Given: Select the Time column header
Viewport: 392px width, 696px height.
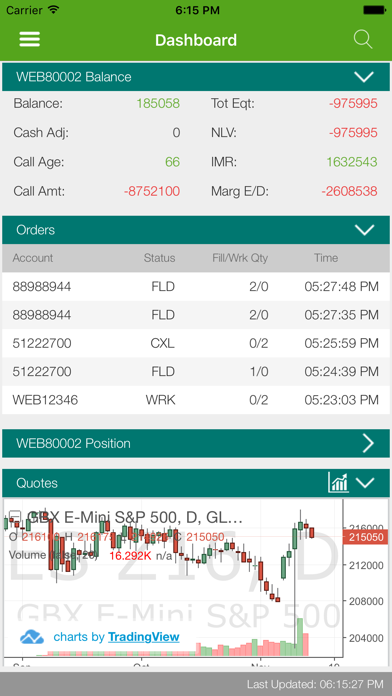Looking at the screenshot, I should pos(326,258).
